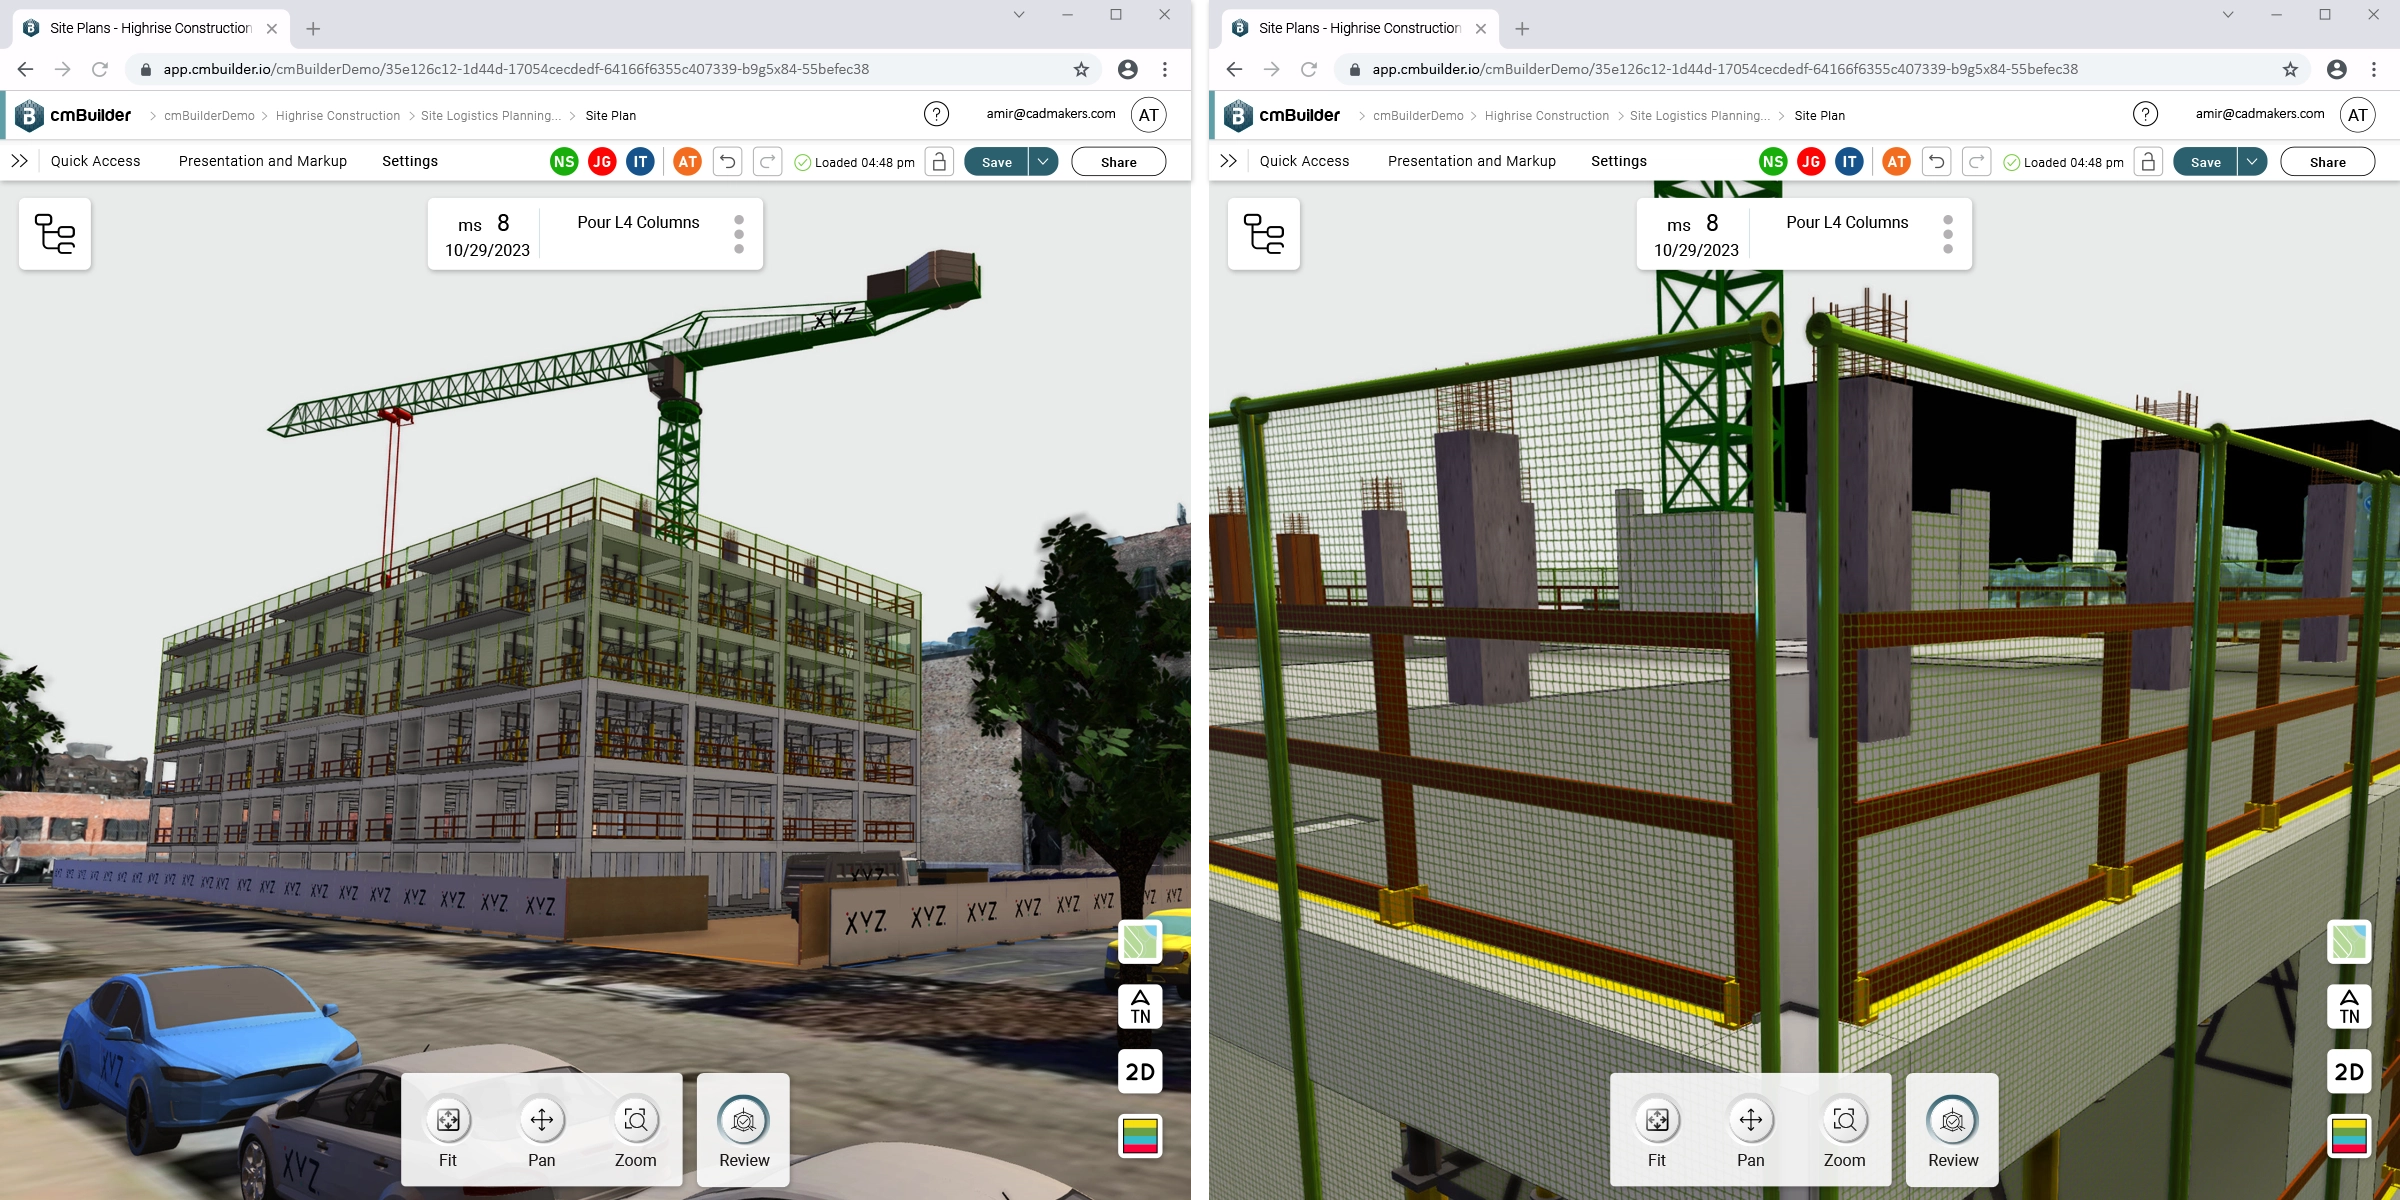Toggle the layer colors panel
Screen dimensions: 2400x1200
[1138, 1136]
